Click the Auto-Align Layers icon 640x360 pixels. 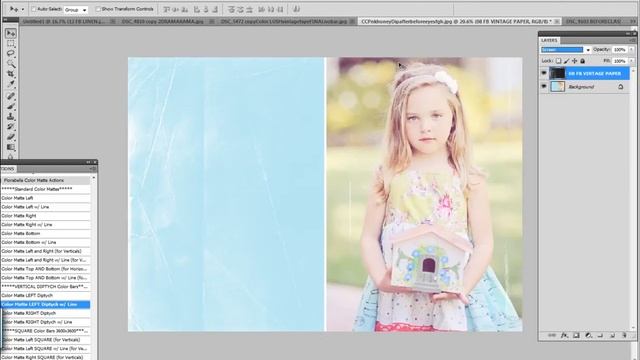[297, 9]
